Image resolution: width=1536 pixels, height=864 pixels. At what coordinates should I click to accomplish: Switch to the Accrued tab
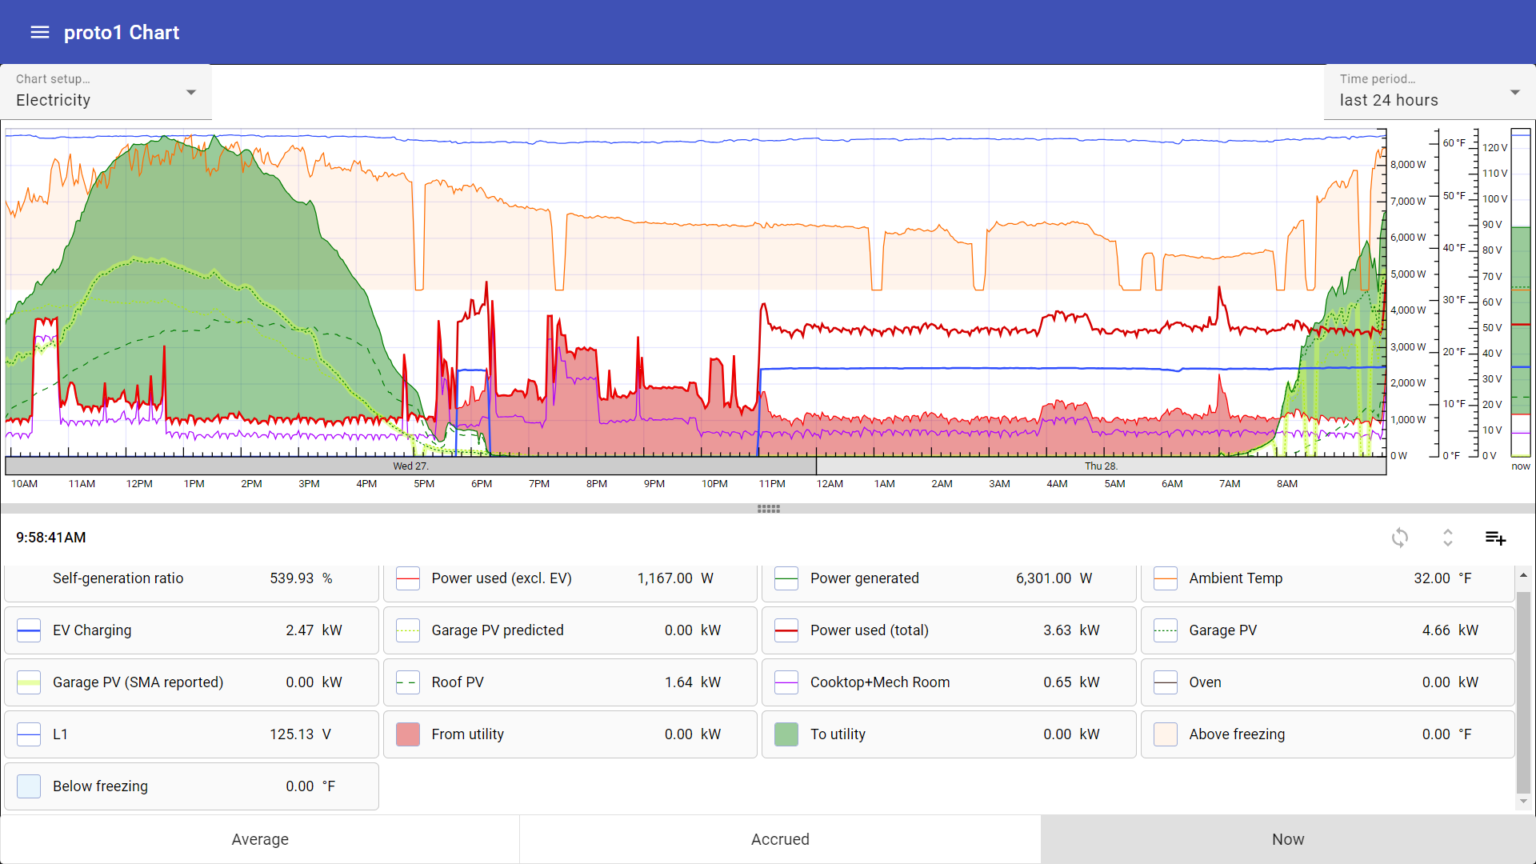780,839
